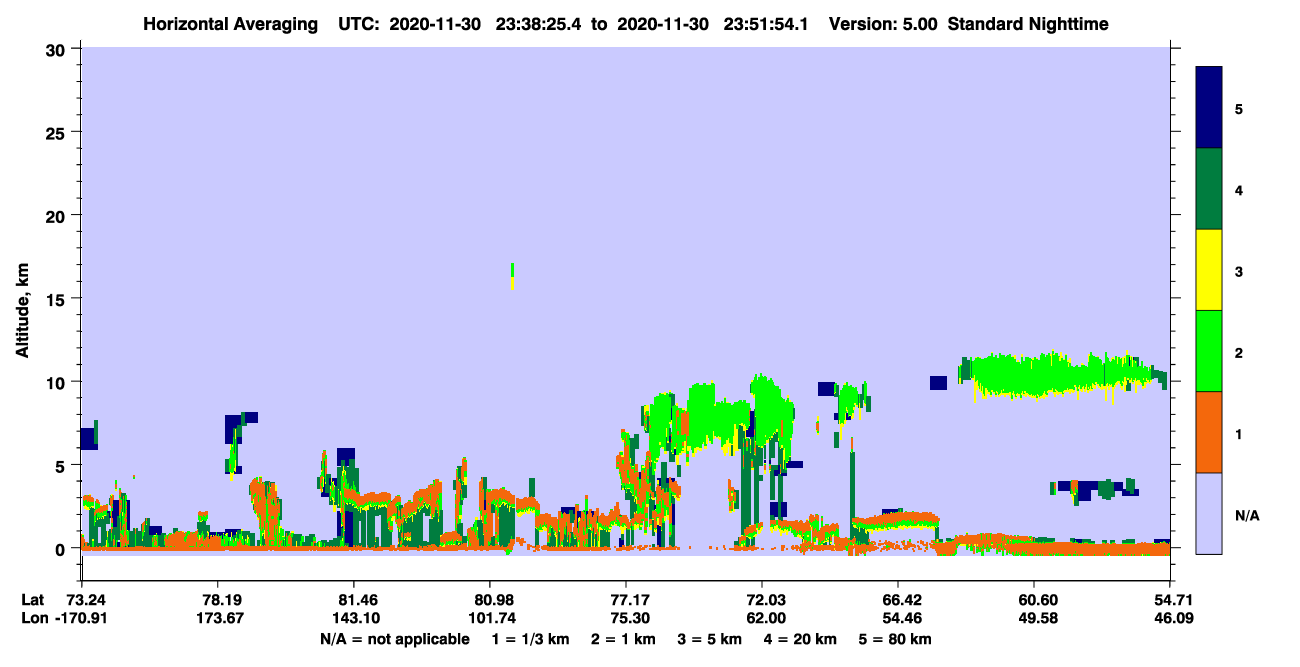Click 'Version: 5.00' in the title

coord(884,24)
